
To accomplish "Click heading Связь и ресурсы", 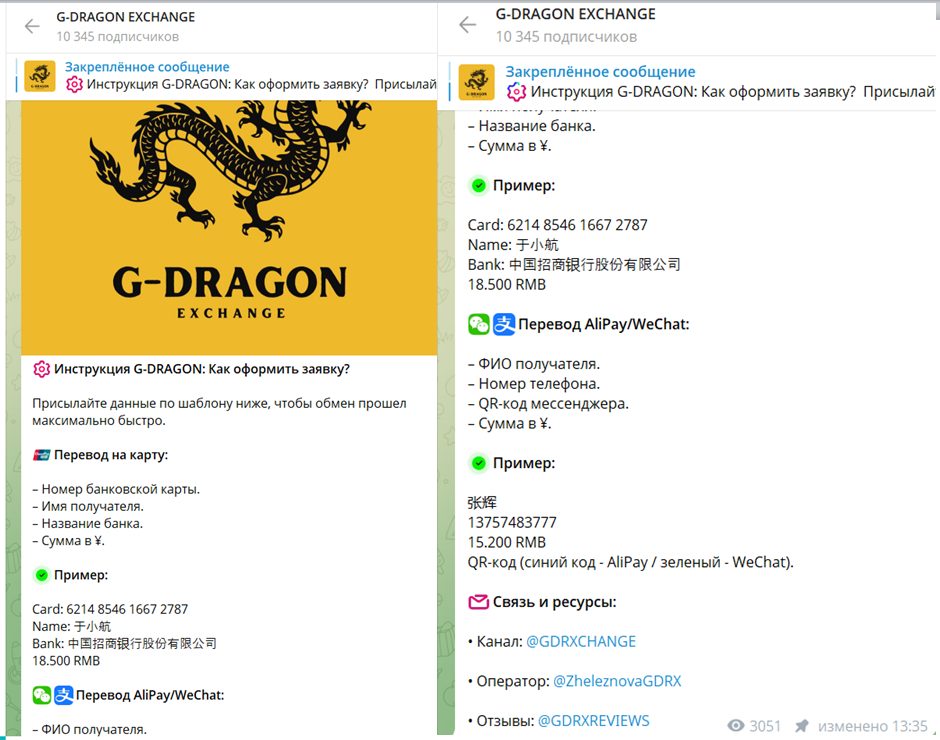I will 555,602.
